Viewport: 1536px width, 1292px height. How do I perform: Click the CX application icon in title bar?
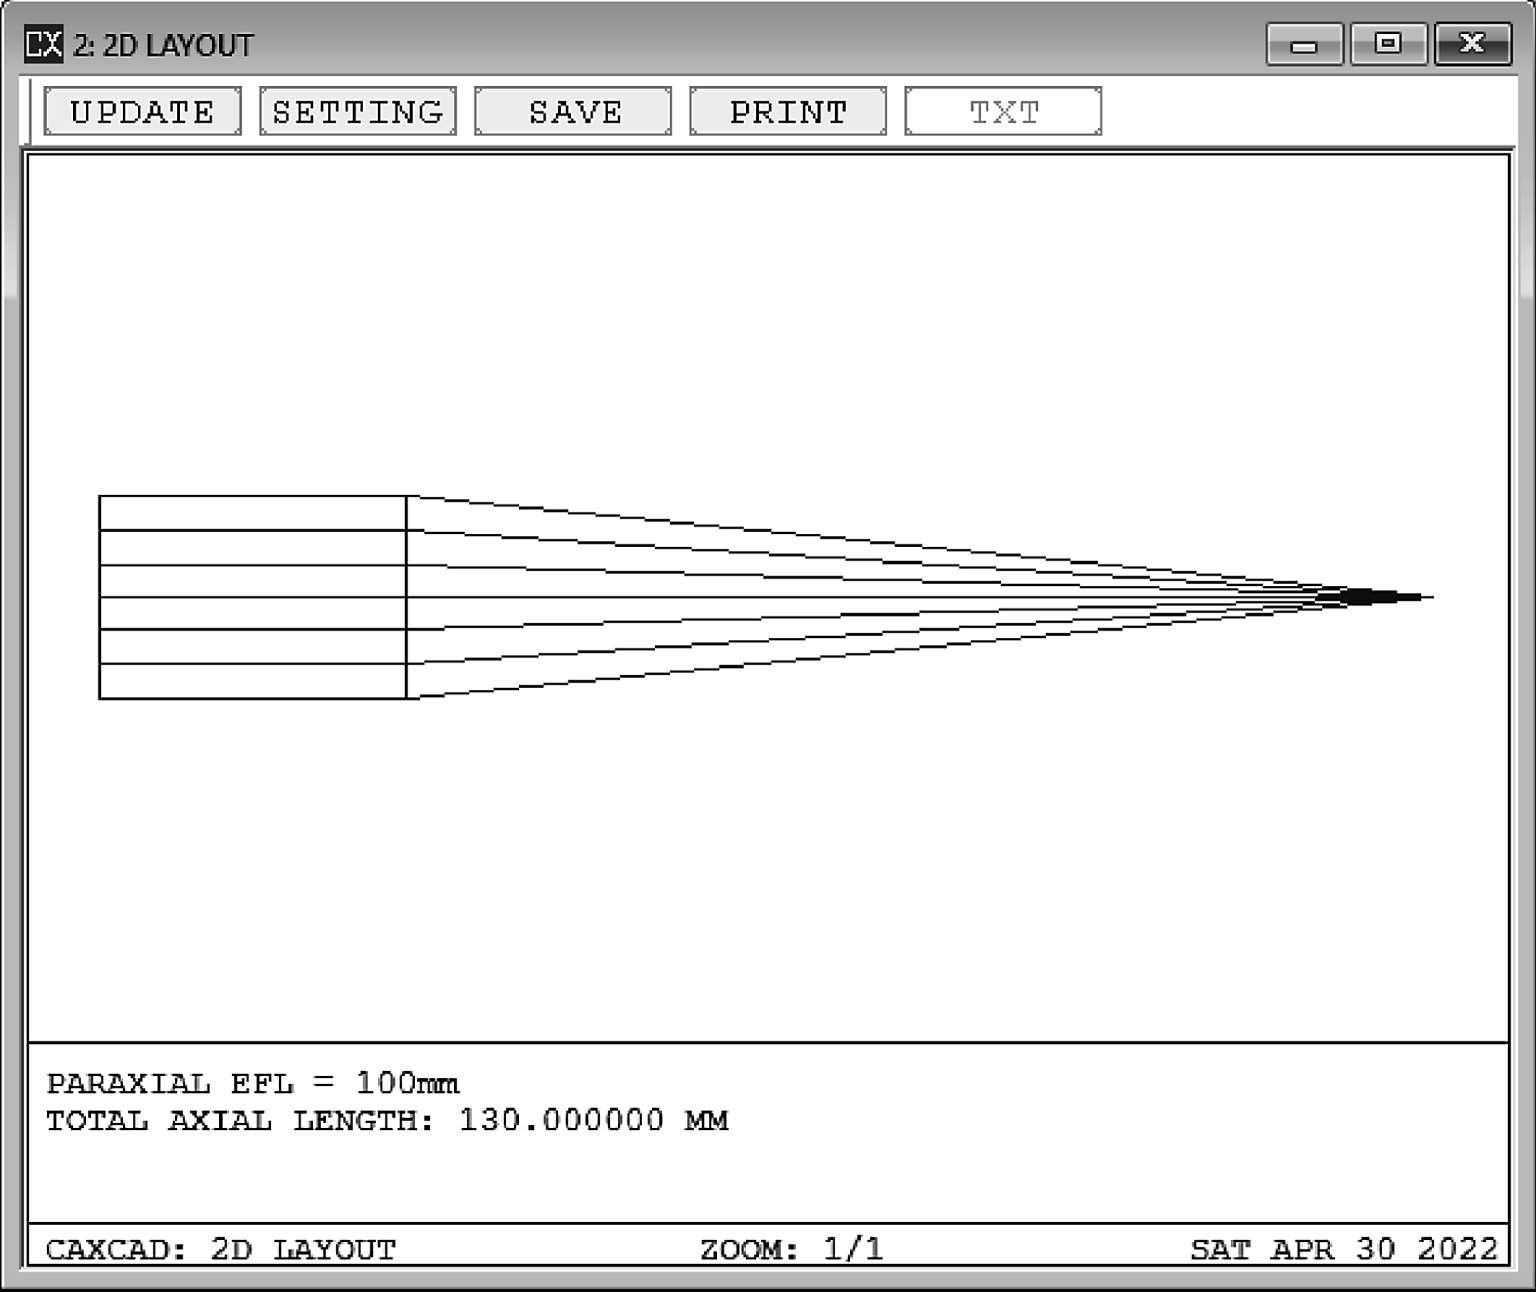point(43,44)
